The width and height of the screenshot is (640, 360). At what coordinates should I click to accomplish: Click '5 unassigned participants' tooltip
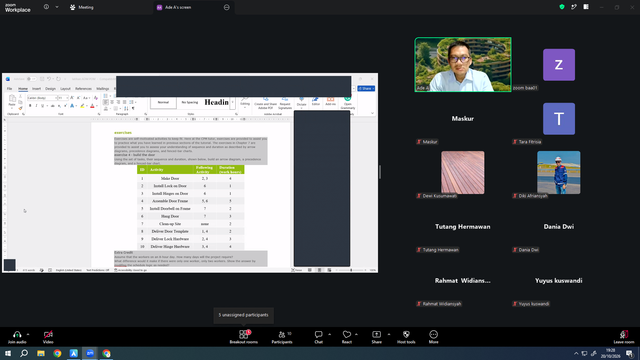pos(243,315)
